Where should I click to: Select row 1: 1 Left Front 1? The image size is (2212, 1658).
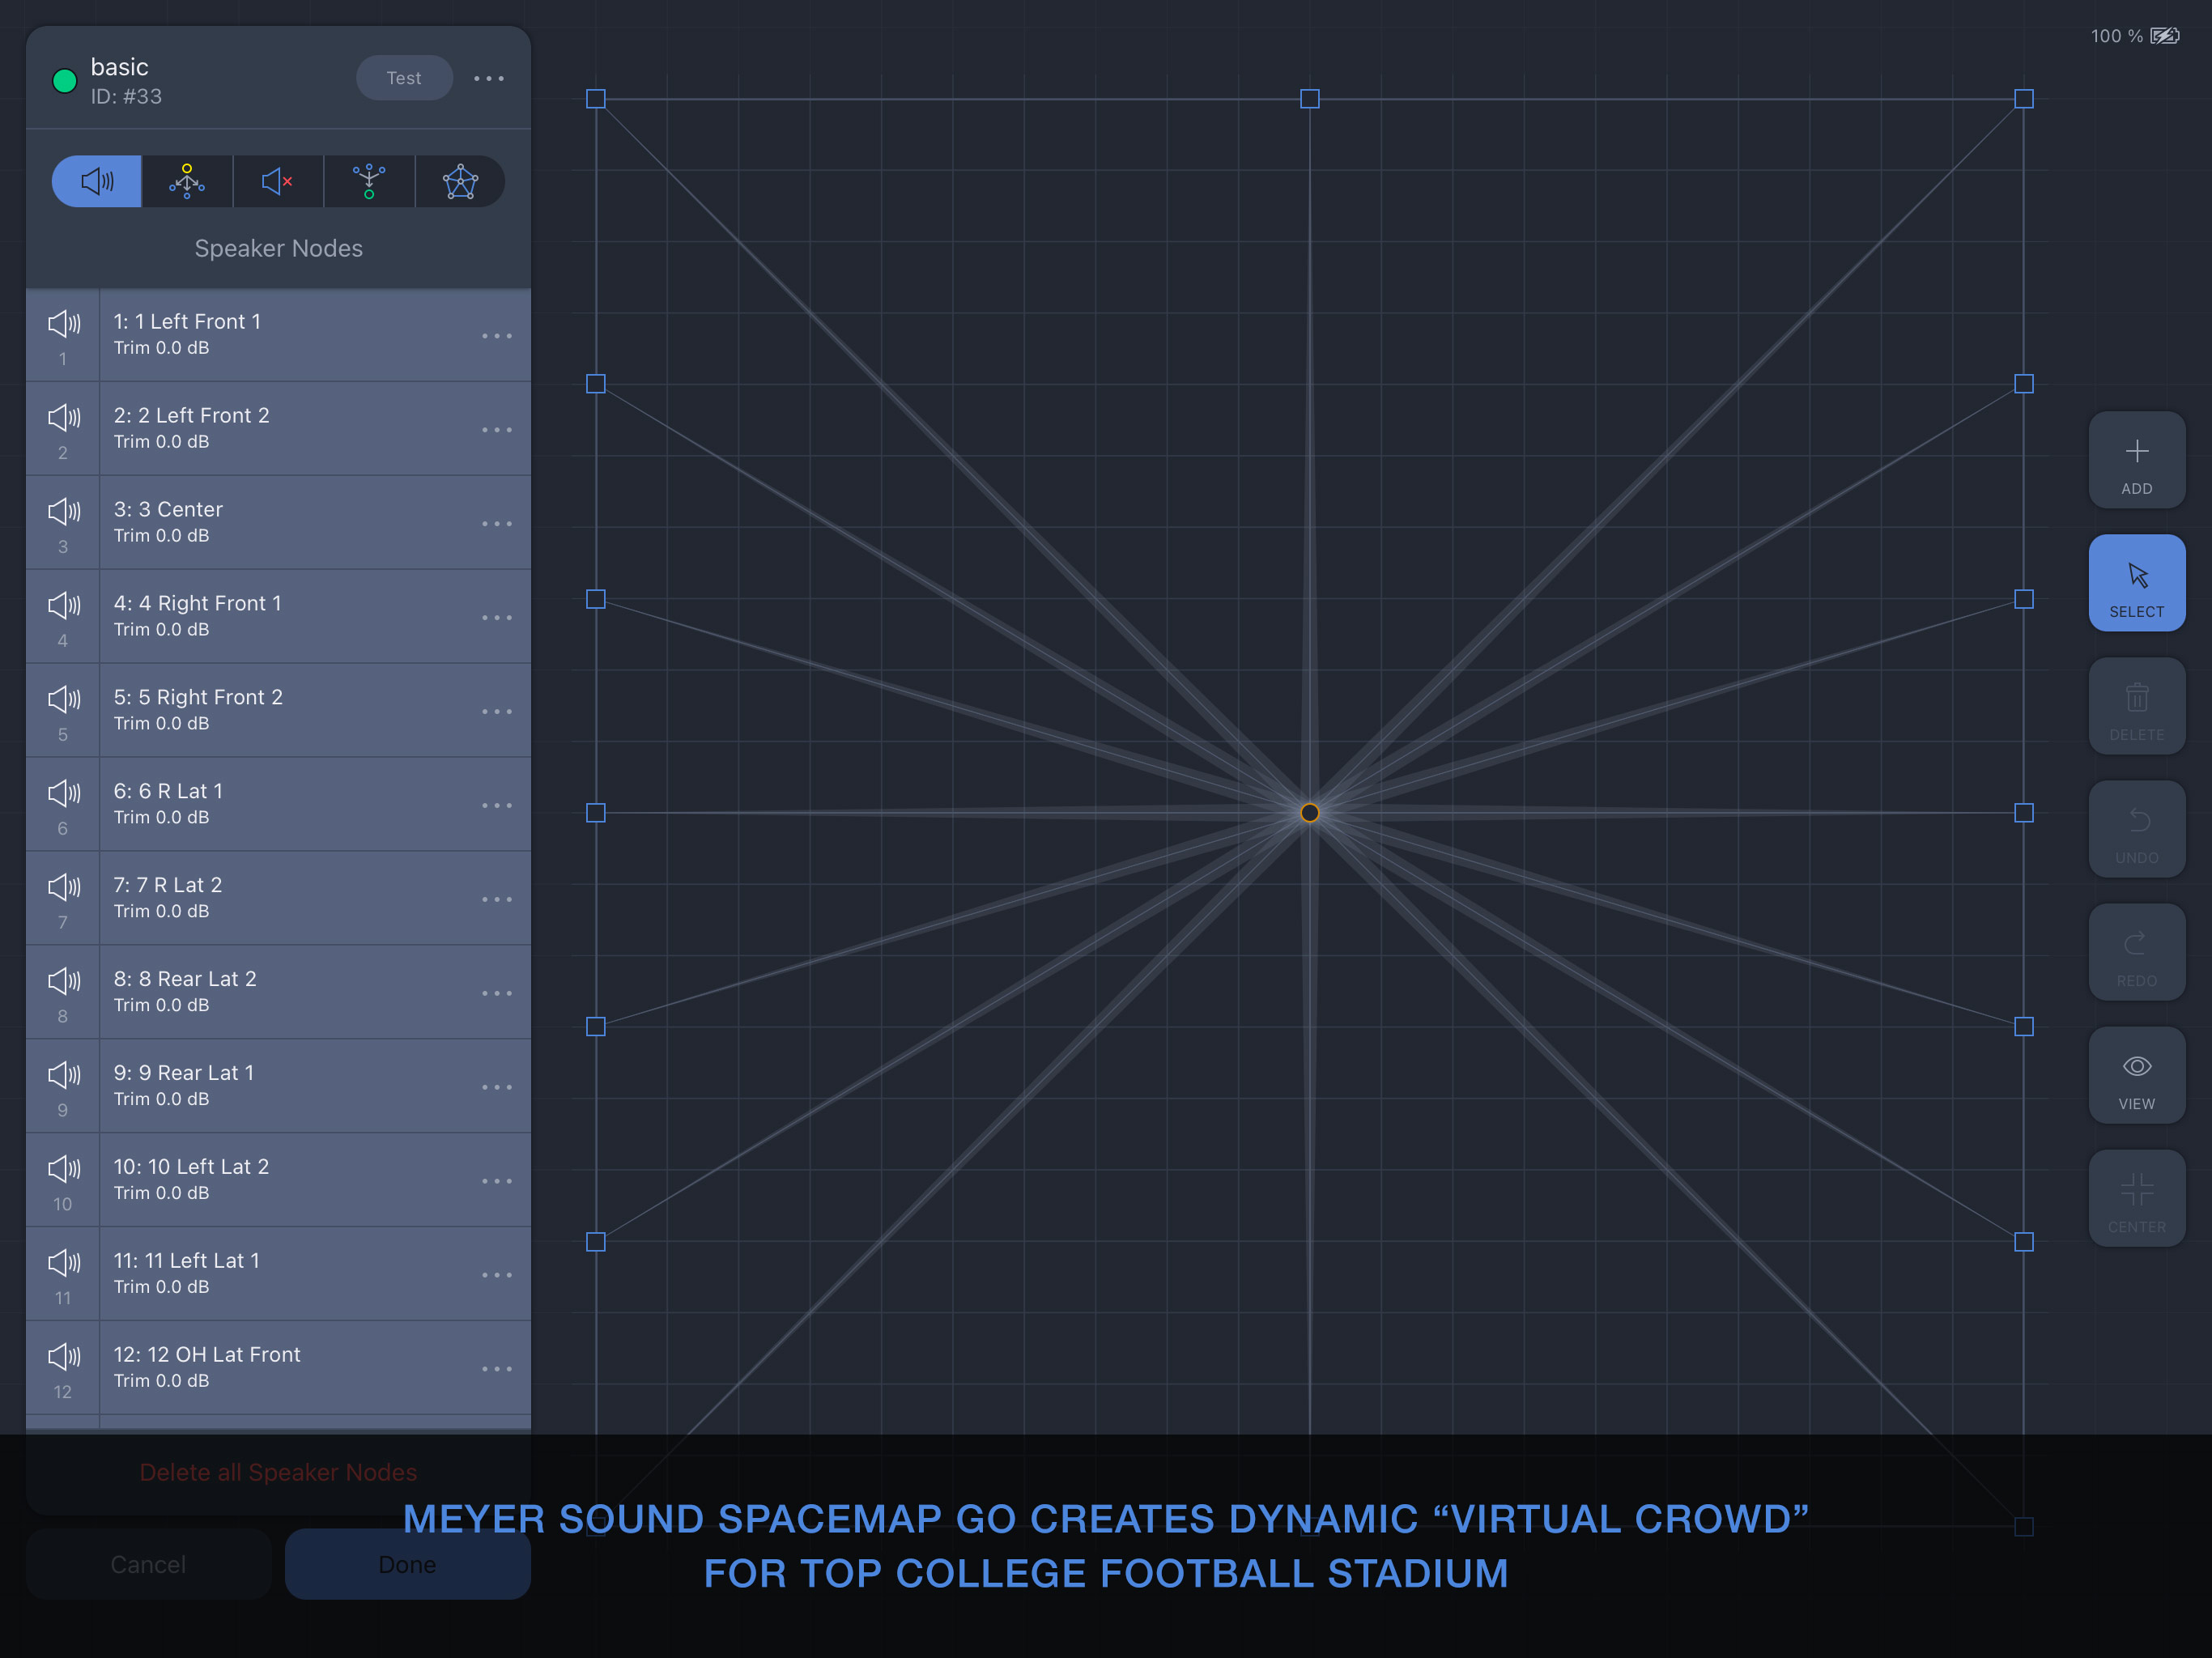click(x=278, y=335)
